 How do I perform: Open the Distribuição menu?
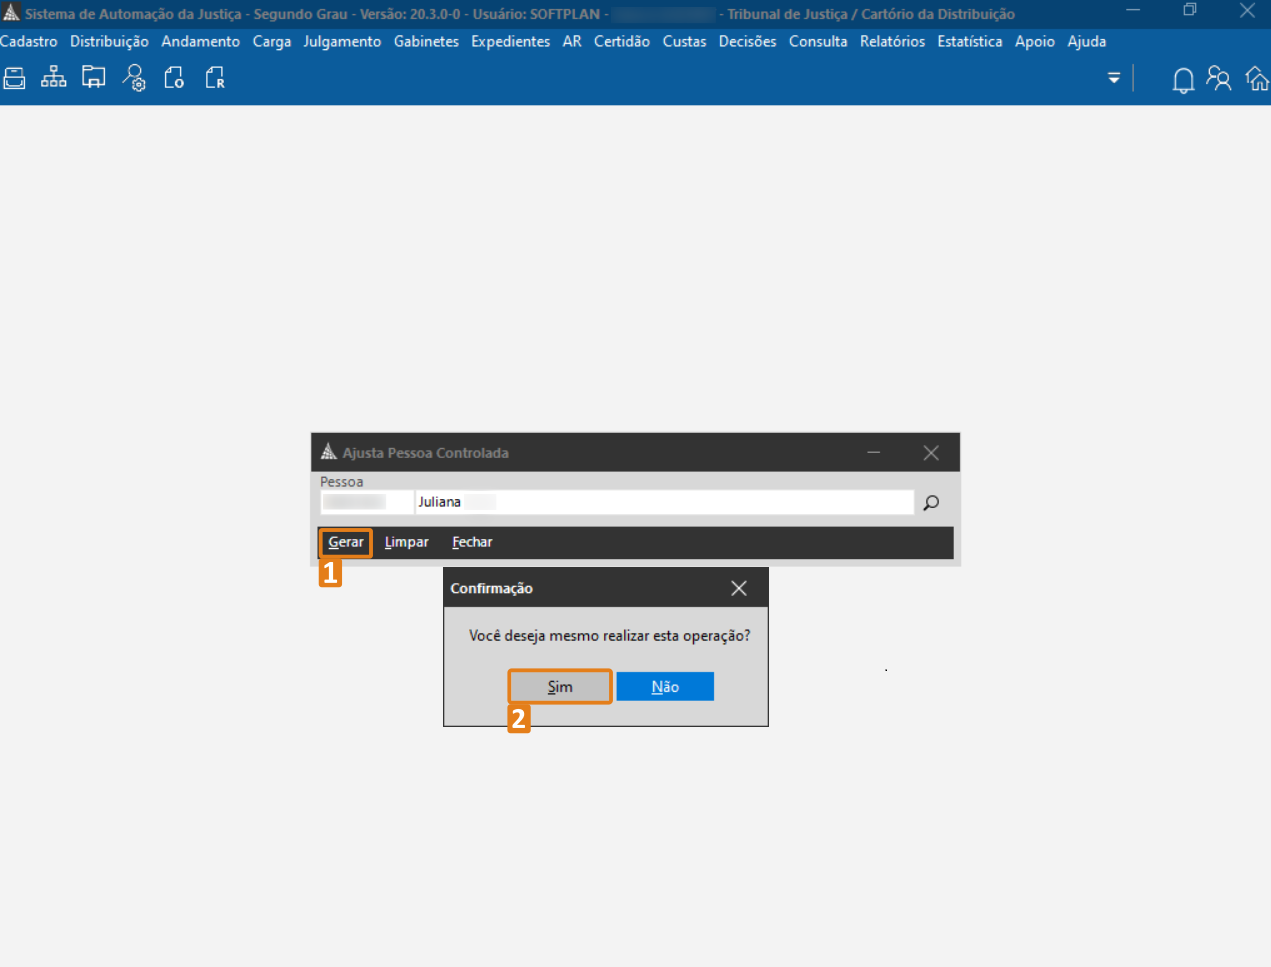(109, 42)
